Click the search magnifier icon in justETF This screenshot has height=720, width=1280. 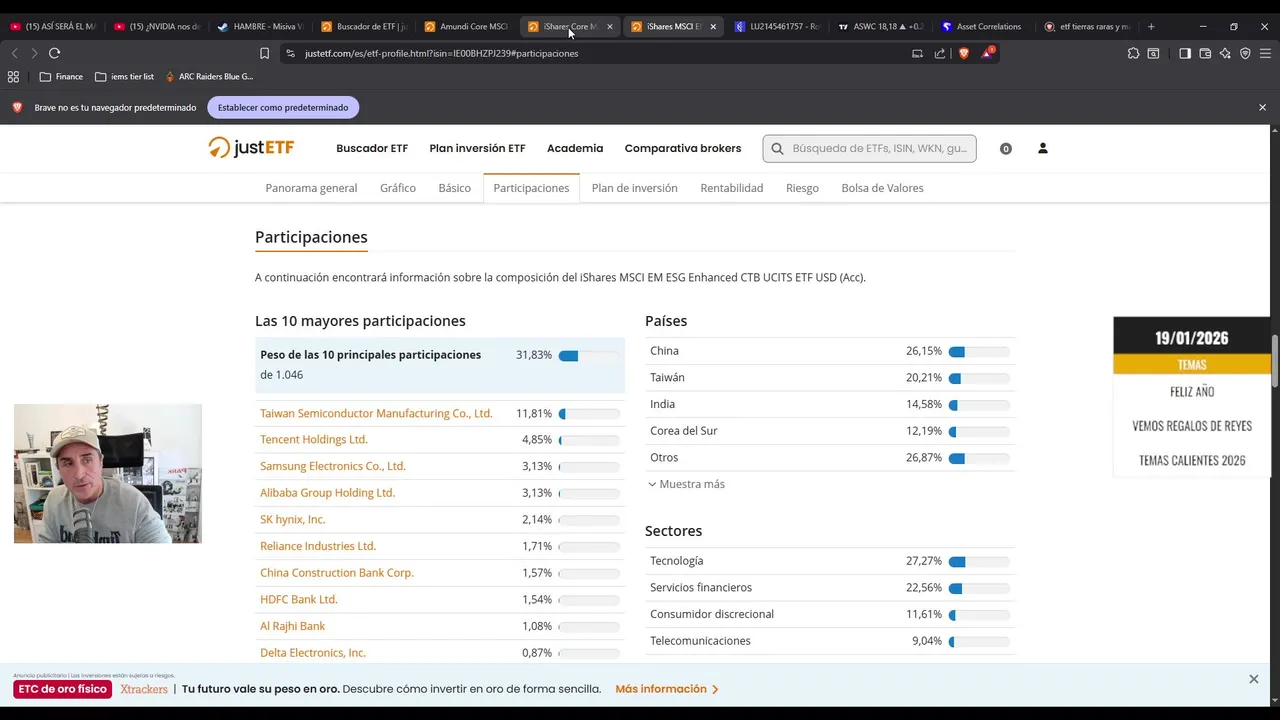click(778, 148)
